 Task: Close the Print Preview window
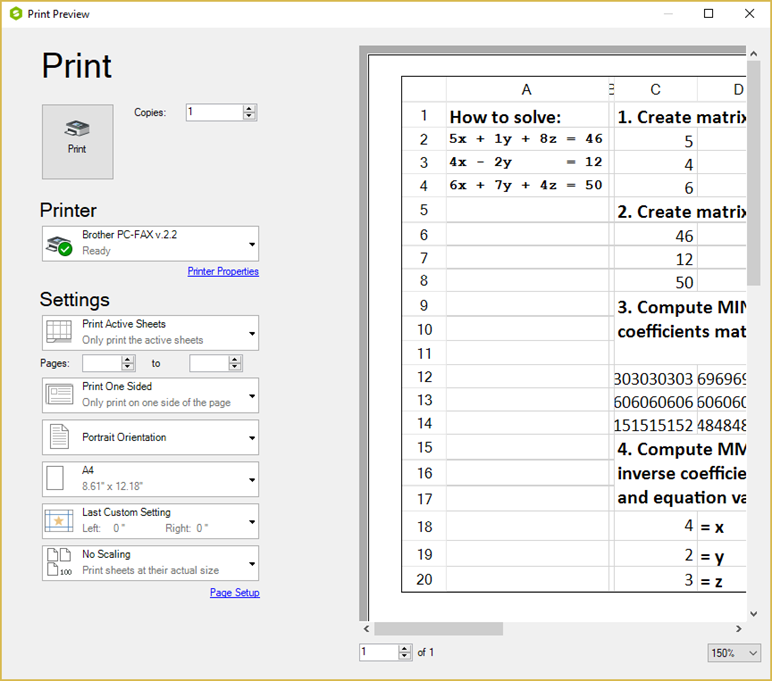pos(749,14)
